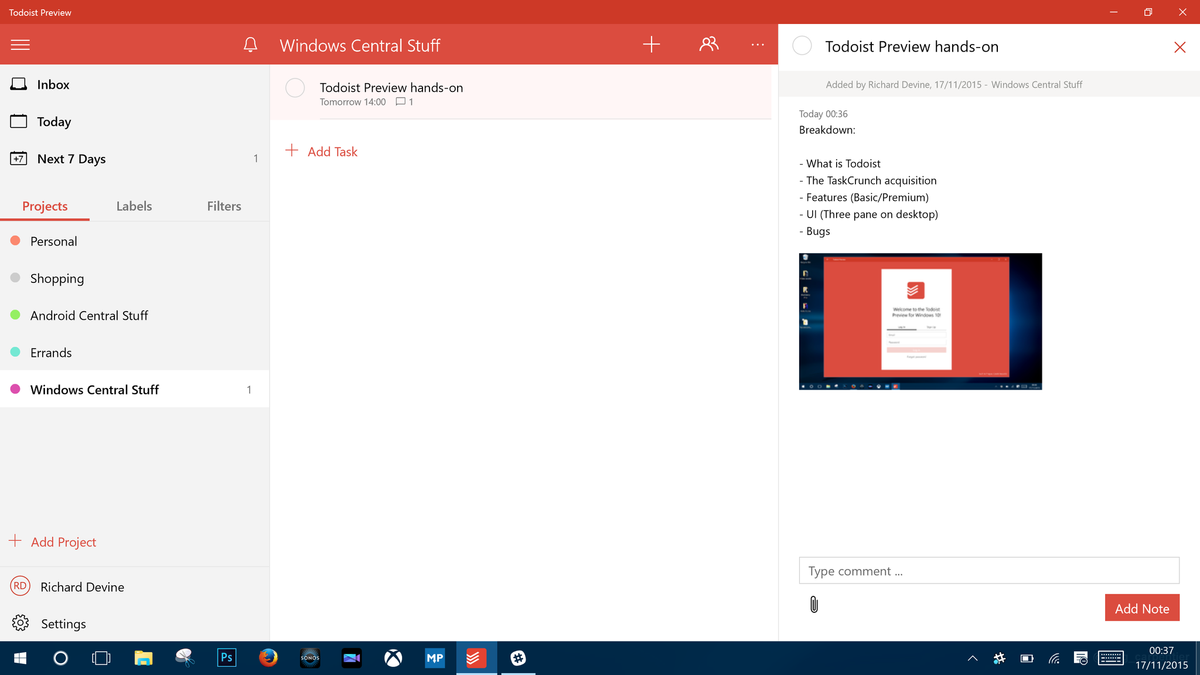Open Task View in taskbar
This screenshot has width=1200, height=675.
coord(101,658)
